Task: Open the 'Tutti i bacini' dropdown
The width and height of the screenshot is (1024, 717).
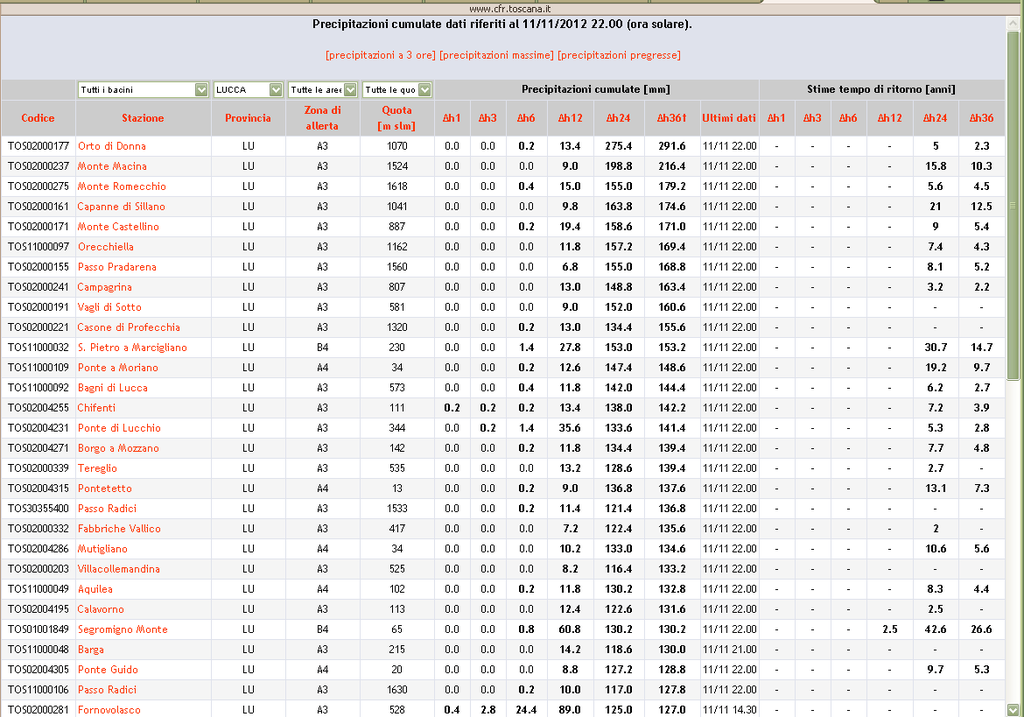Action: coord(142,90)
